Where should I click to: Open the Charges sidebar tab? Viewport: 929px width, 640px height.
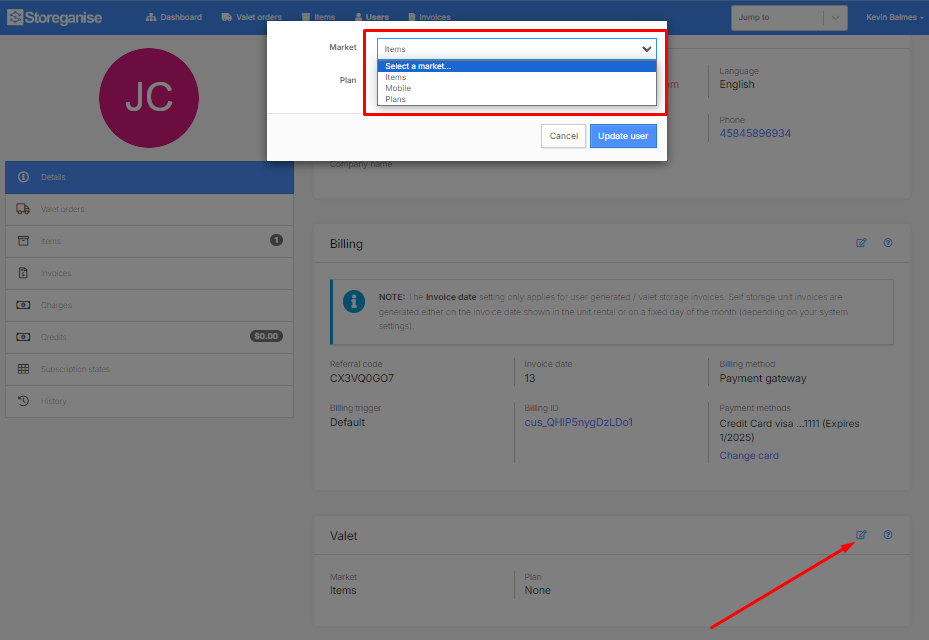click(x=149, y=305)
